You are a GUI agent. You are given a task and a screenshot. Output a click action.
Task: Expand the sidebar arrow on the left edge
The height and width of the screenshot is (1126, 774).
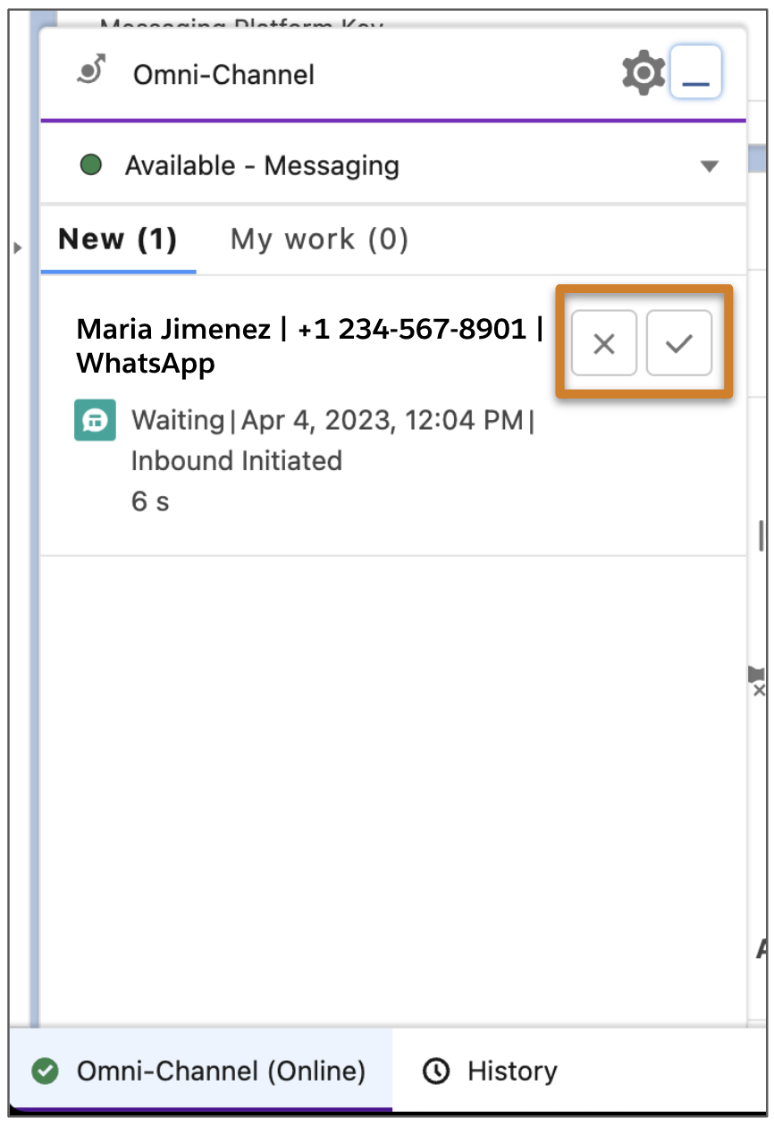17,248
